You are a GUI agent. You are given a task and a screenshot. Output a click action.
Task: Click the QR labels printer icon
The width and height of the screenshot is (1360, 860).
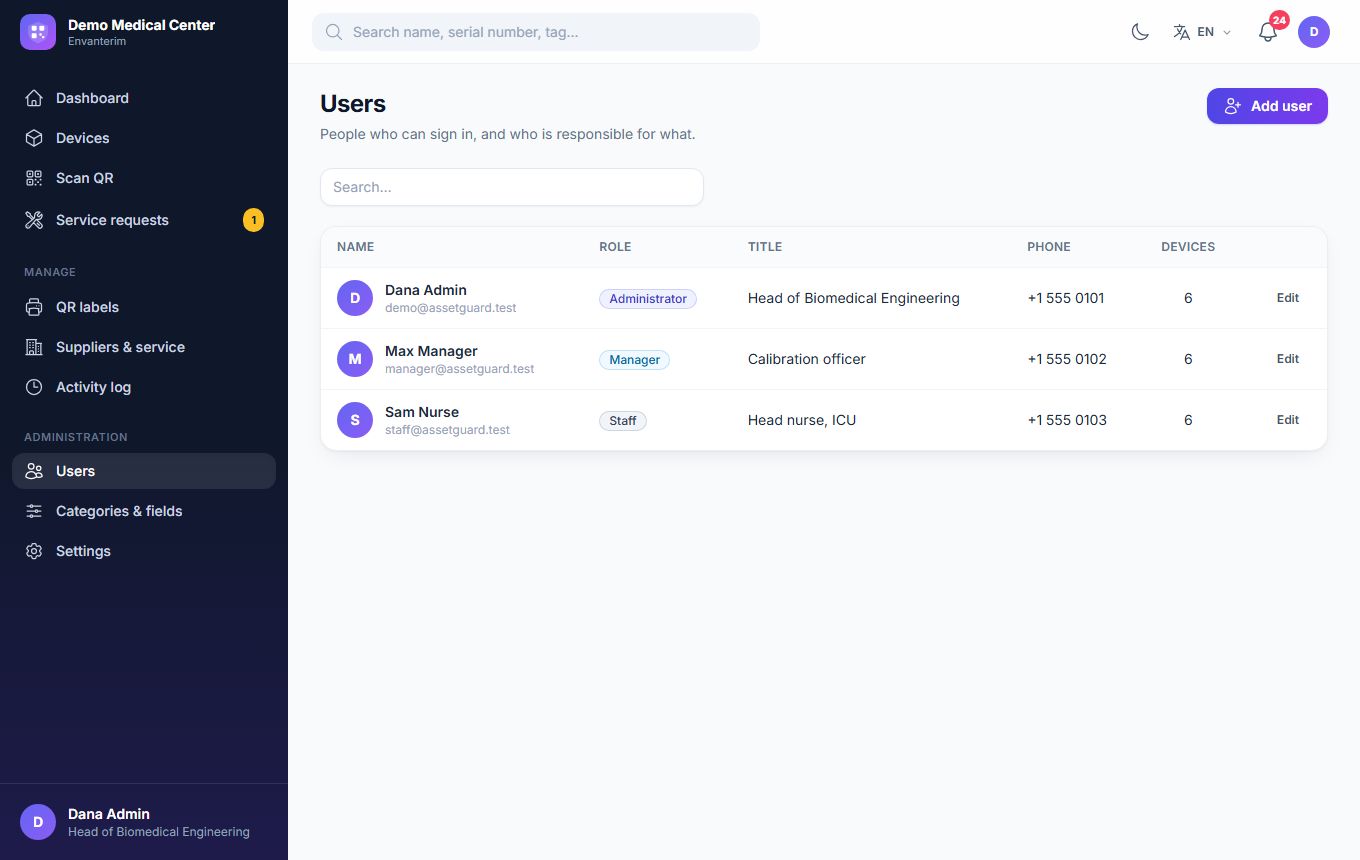click(34, 307)
